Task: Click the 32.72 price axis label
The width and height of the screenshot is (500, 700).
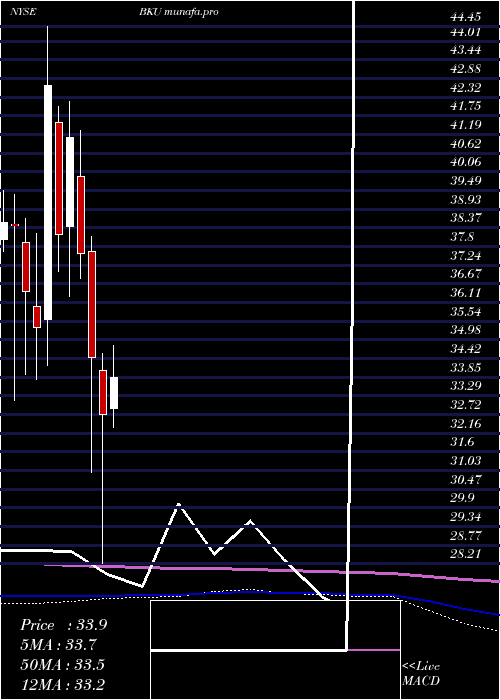Action: 466,404
